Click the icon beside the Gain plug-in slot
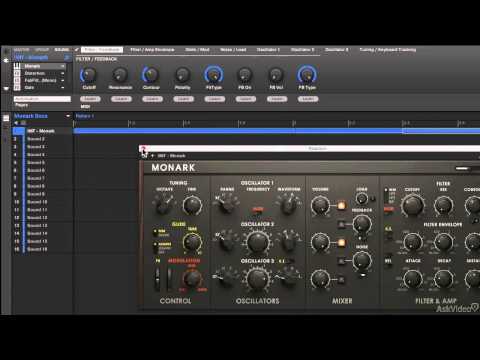The image size is (480, 360). point(17,88)
